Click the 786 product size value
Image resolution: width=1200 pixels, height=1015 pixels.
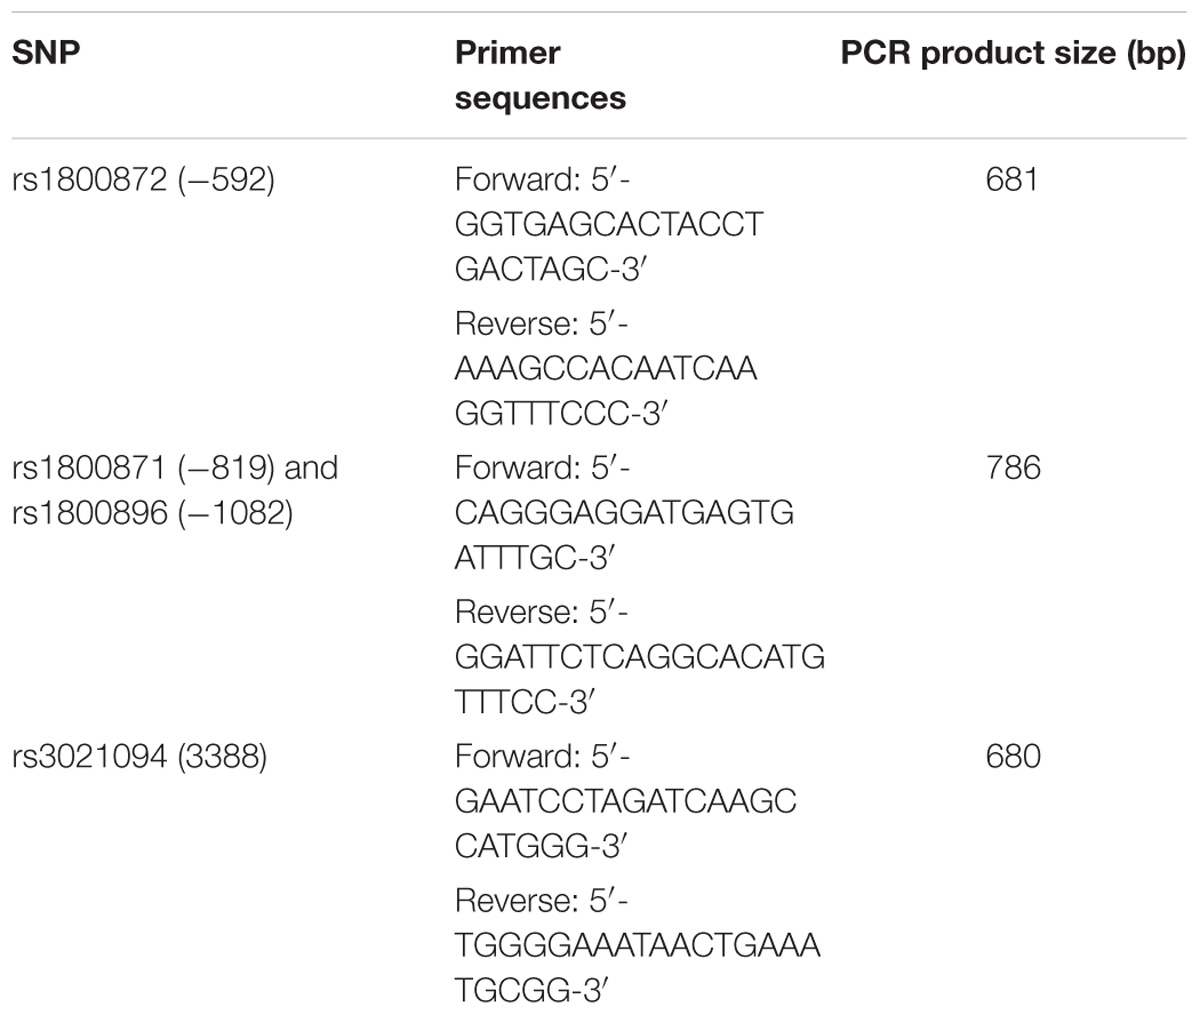point(1012,467)
